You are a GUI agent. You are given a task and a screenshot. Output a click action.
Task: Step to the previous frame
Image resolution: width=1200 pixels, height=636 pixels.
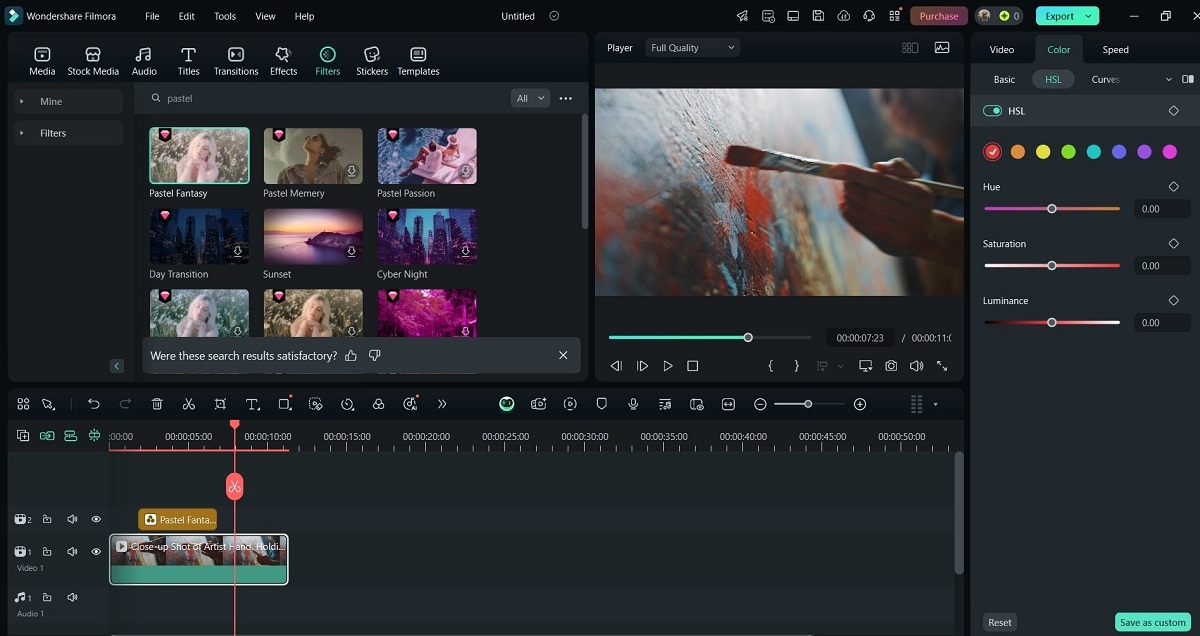pyautogui.click(x=616, y=366)
